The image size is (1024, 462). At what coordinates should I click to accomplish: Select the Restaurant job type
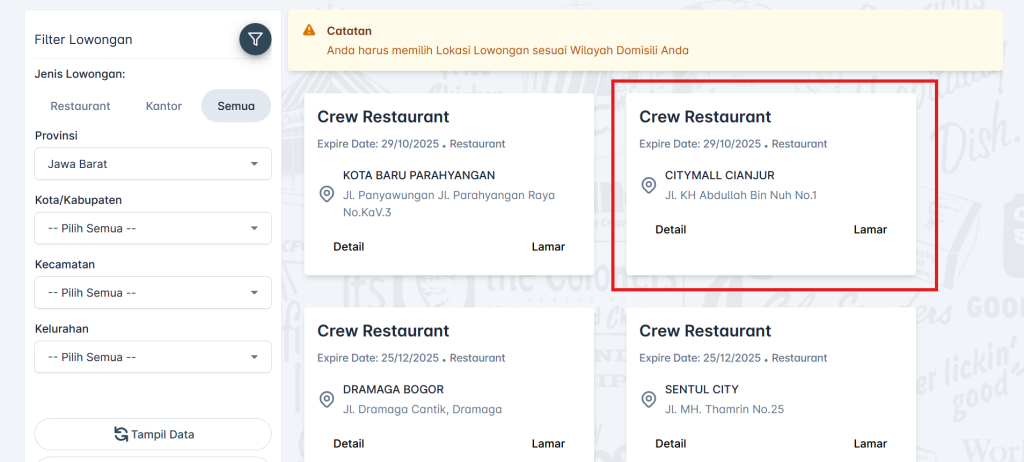80,106
